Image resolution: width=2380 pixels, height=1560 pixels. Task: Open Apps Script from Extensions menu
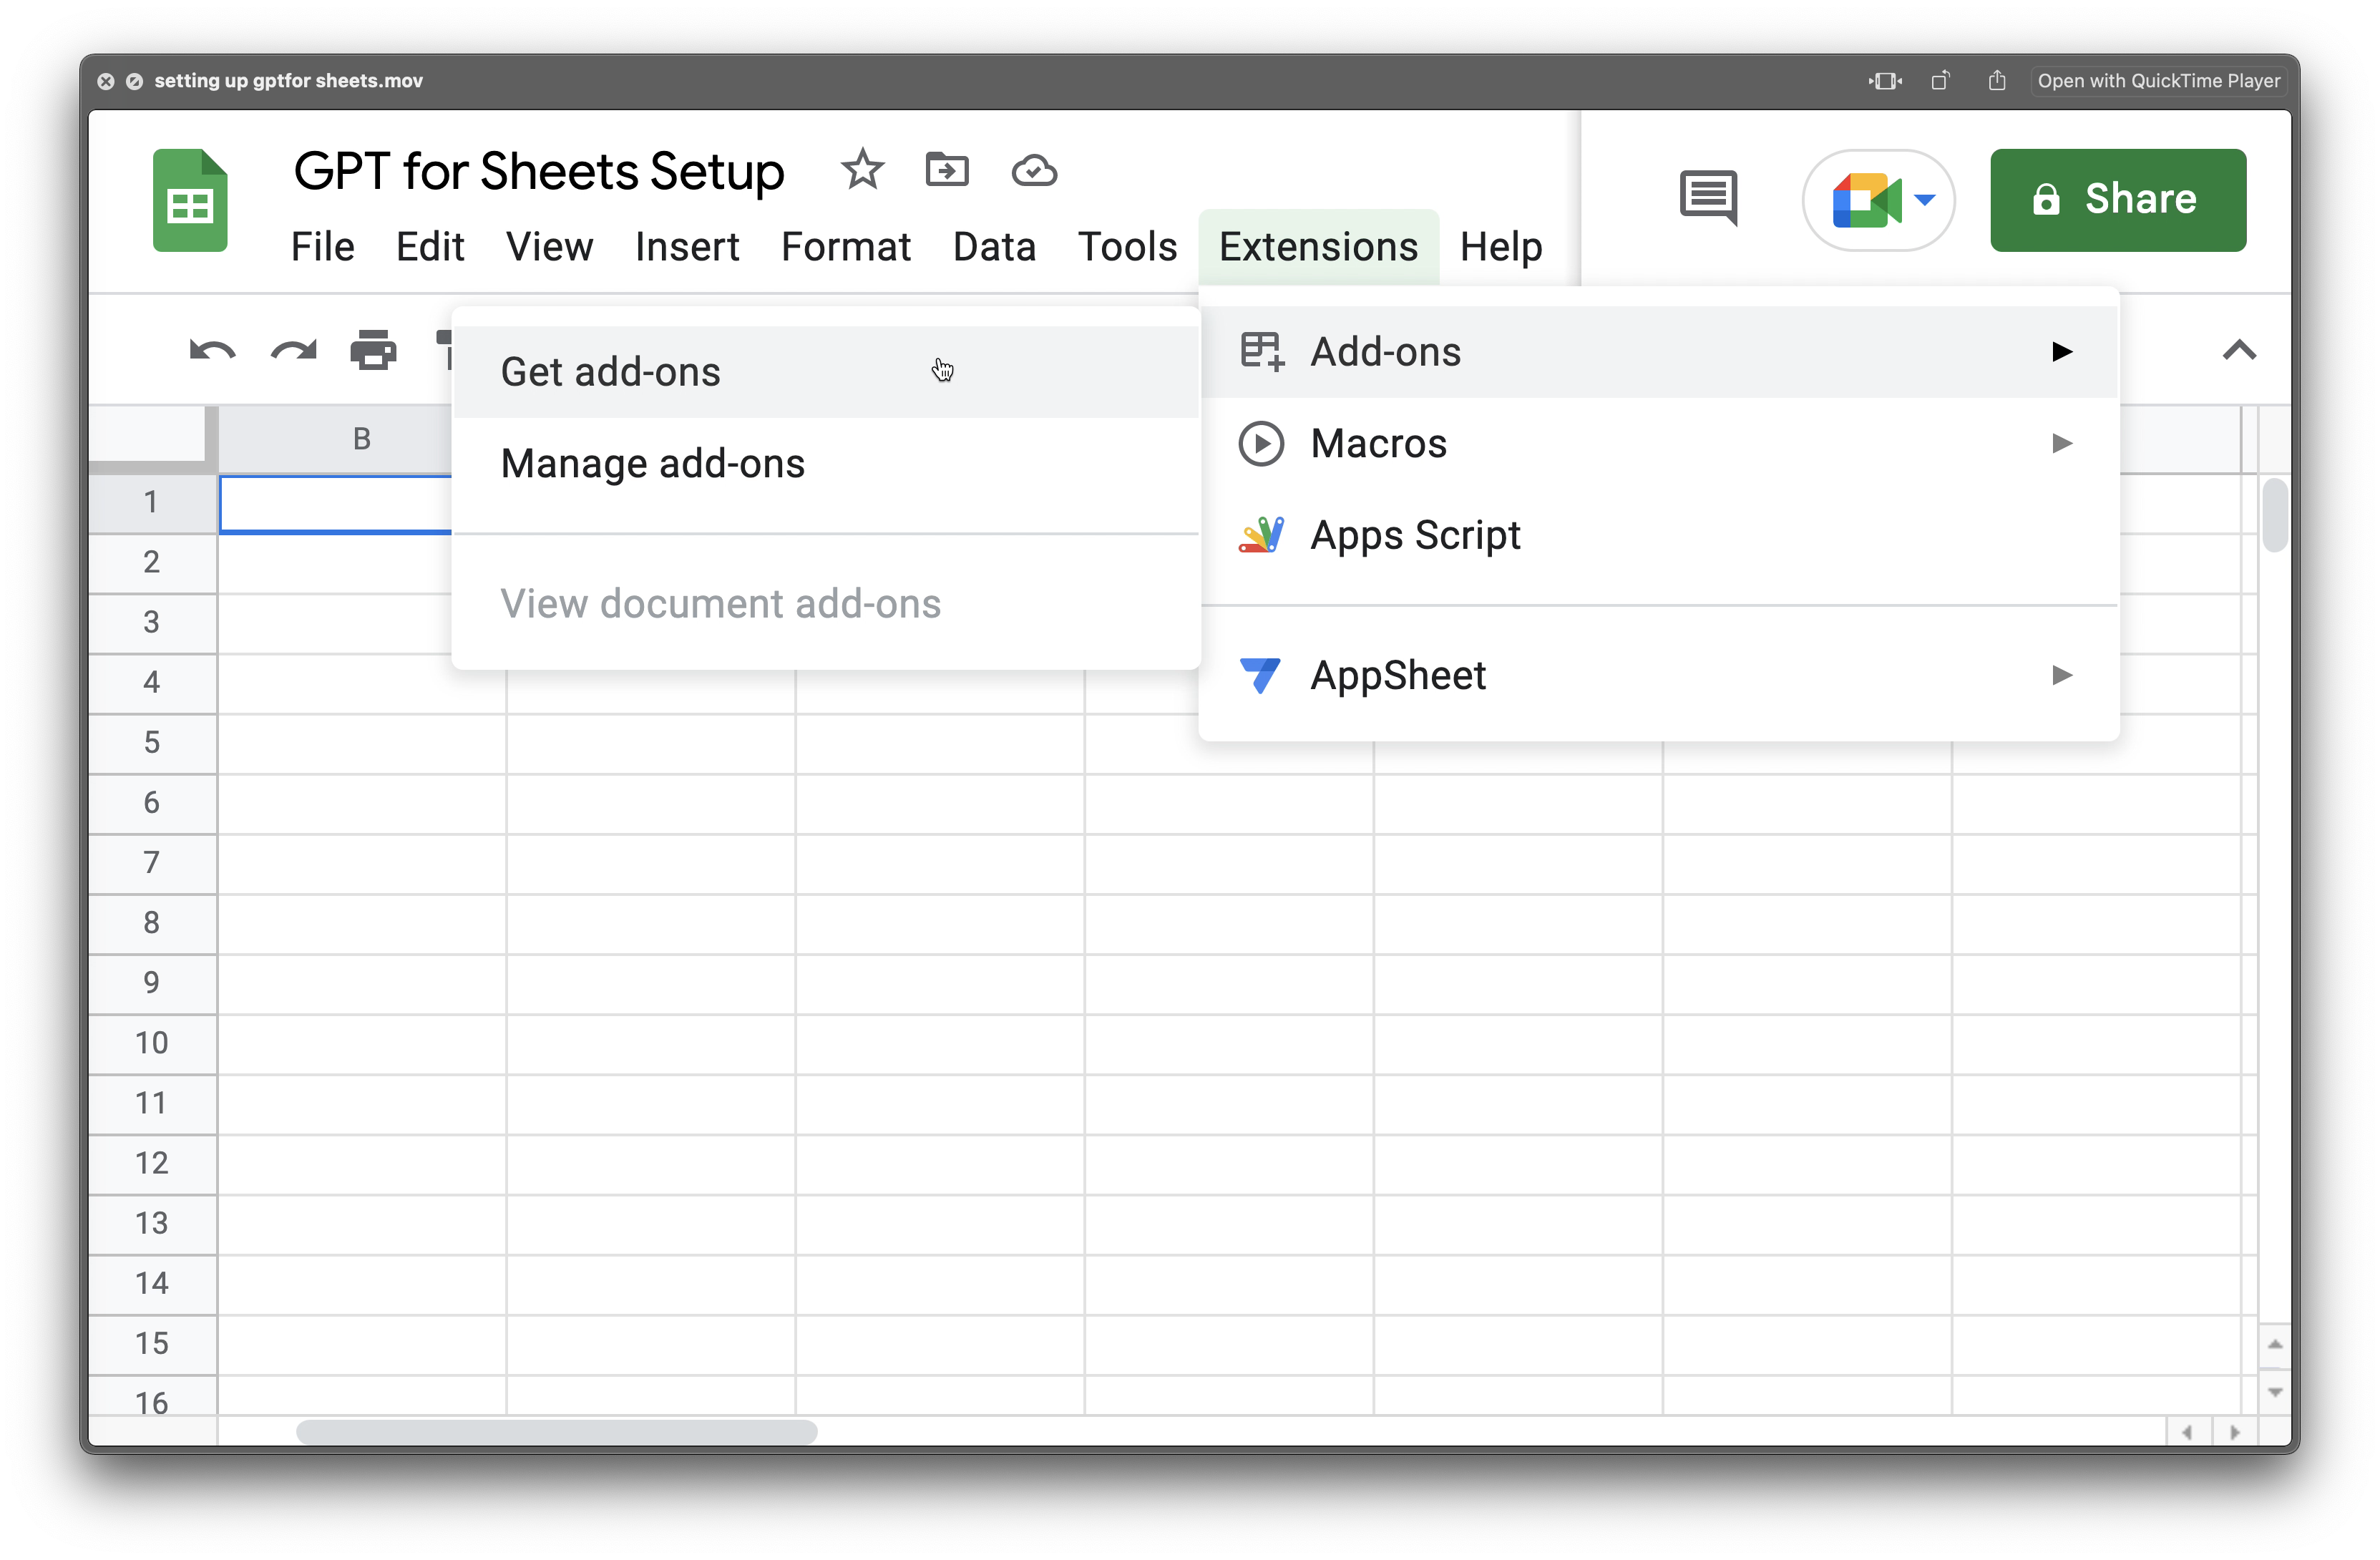coord(1414,535)
